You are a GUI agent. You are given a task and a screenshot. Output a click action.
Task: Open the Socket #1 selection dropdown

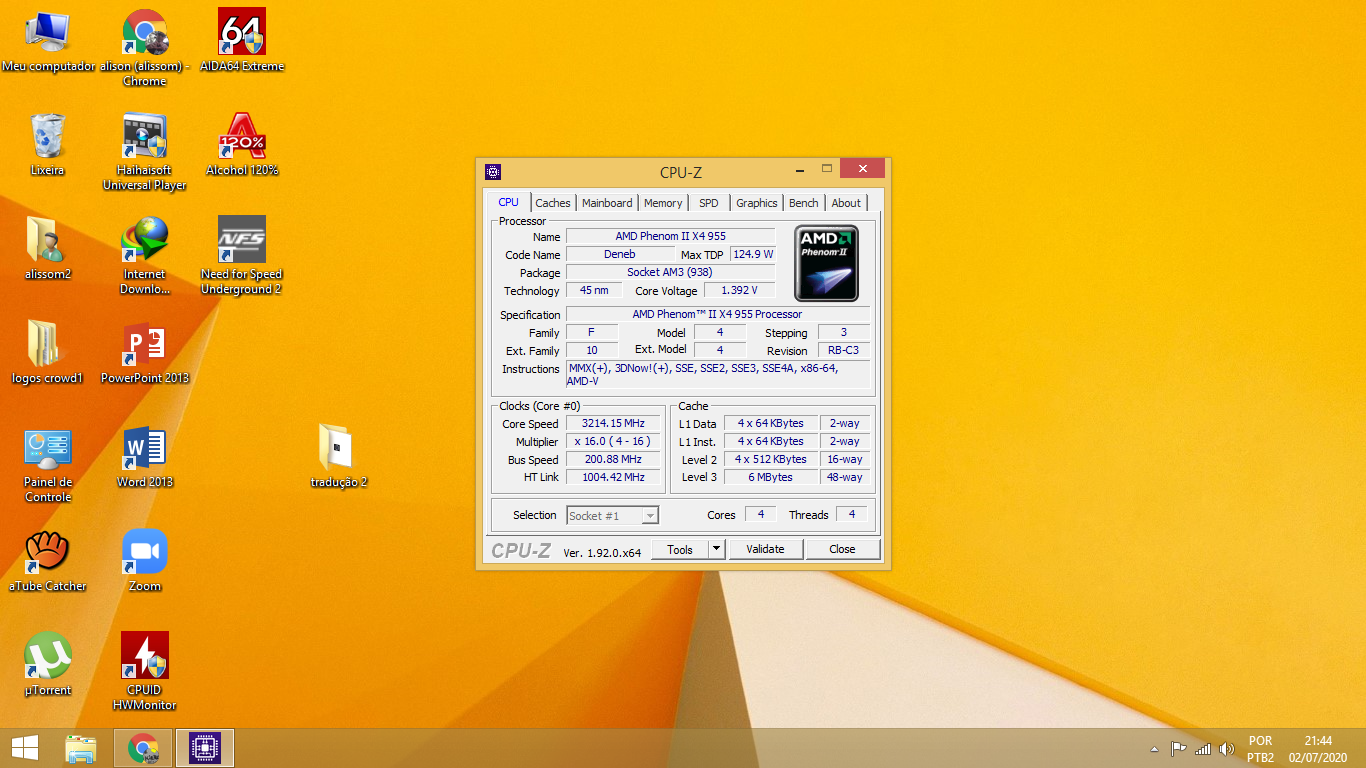613,516
